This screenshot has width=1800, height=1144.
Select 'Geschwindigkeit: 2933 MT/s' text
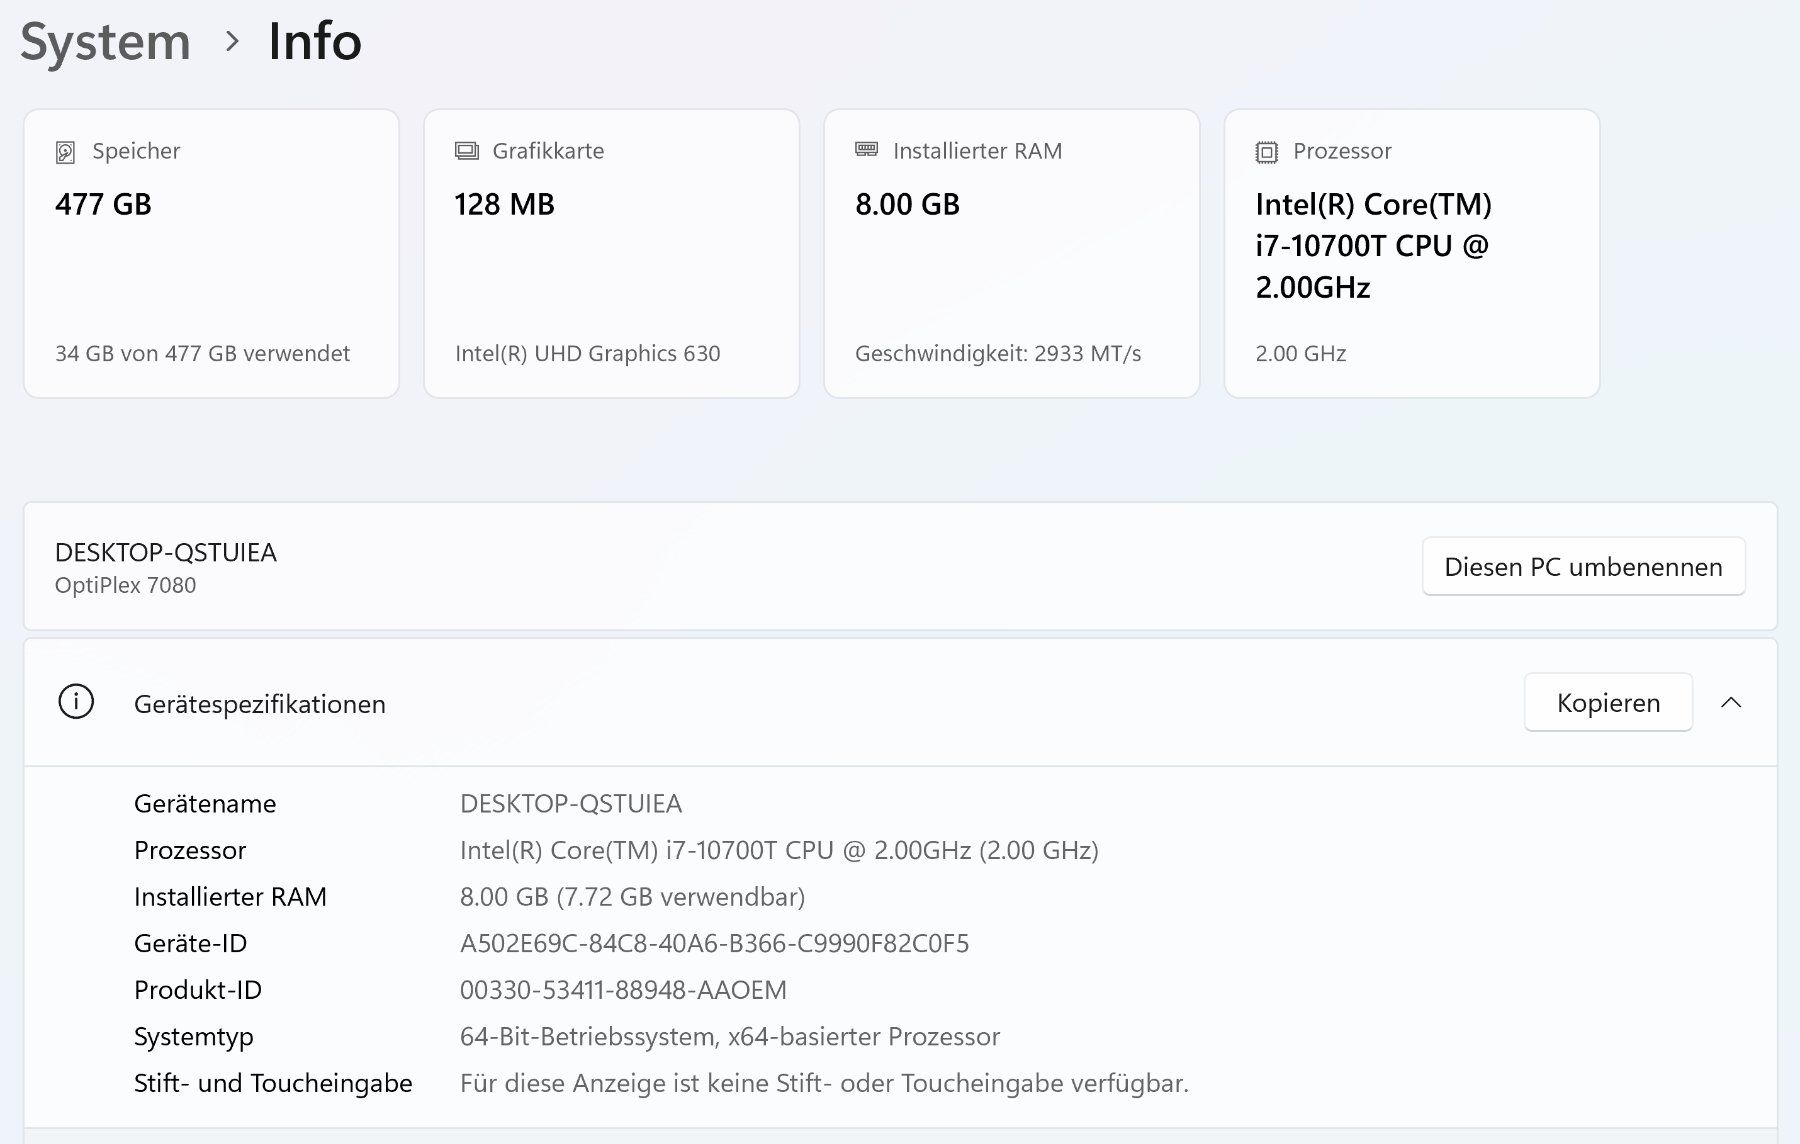pyautogui.click(x=998, y=354)
